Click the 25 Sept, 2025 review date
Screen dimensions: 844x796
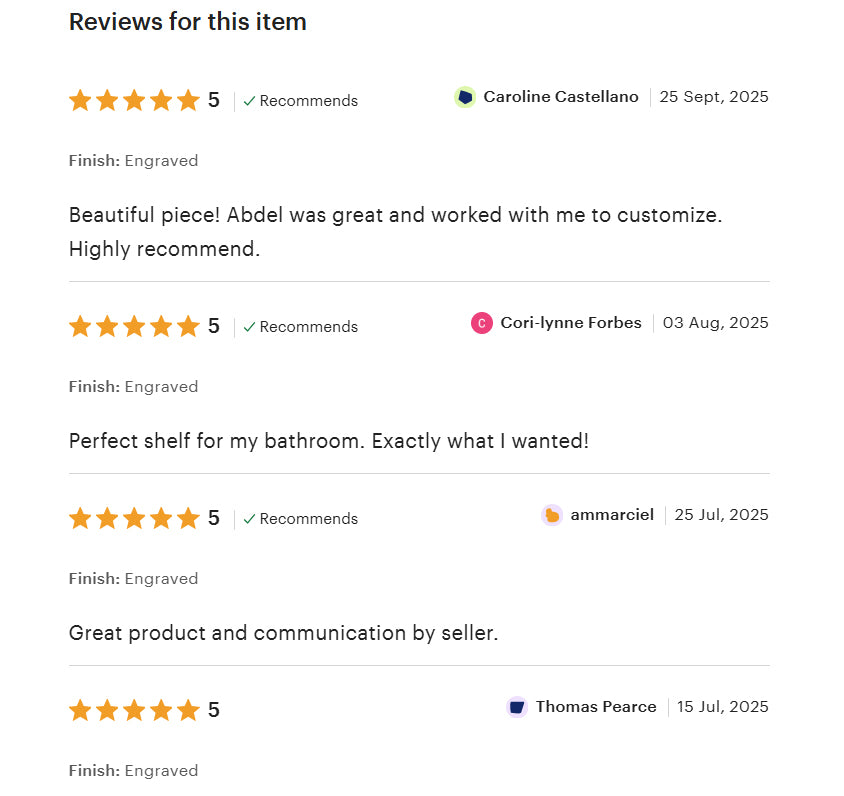tap(714, 97)
